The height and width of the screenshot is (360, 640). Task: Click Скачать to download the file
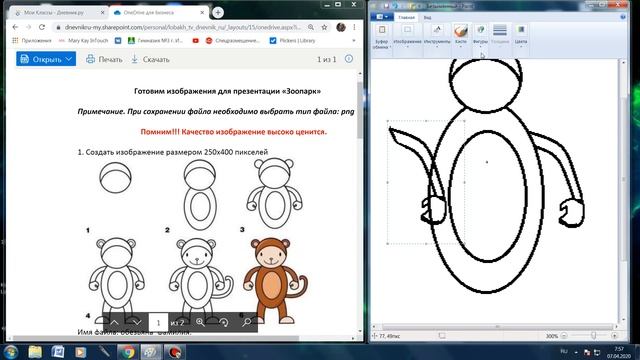click(150, 59)
